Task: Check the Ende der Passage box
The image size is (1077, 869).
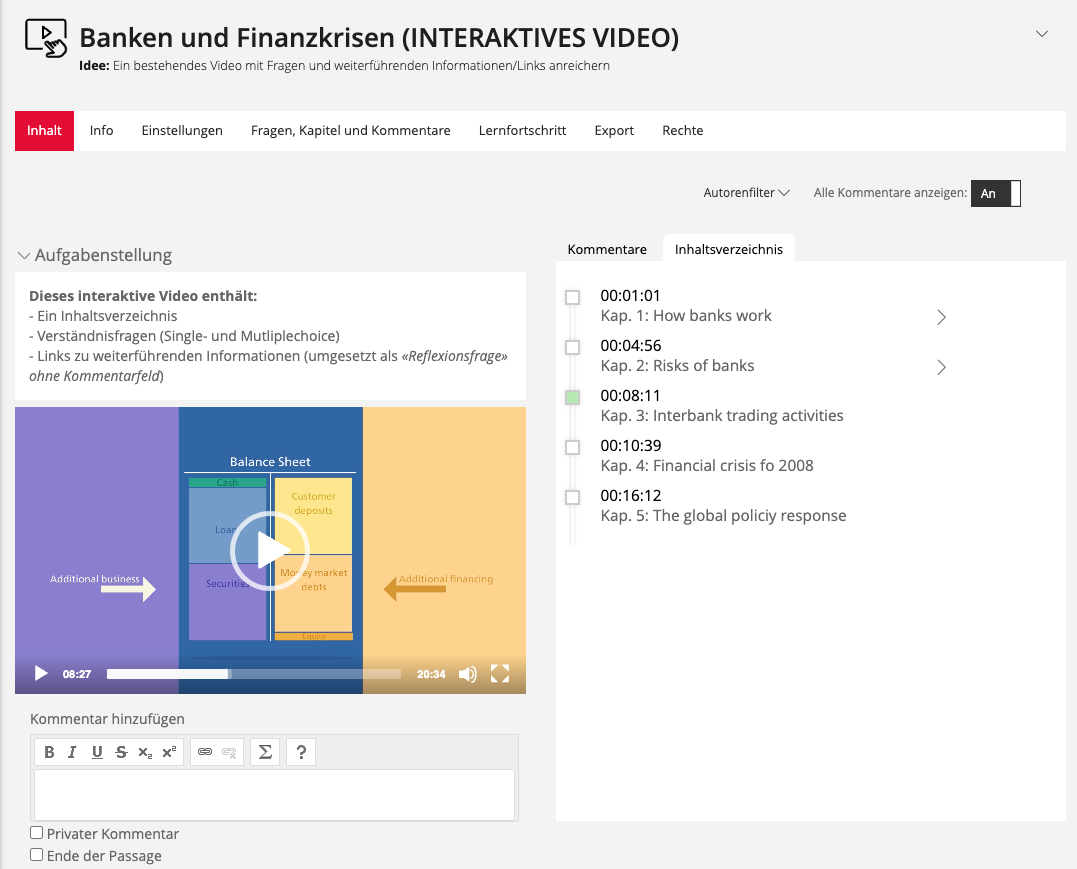Action: coord(37,855)
